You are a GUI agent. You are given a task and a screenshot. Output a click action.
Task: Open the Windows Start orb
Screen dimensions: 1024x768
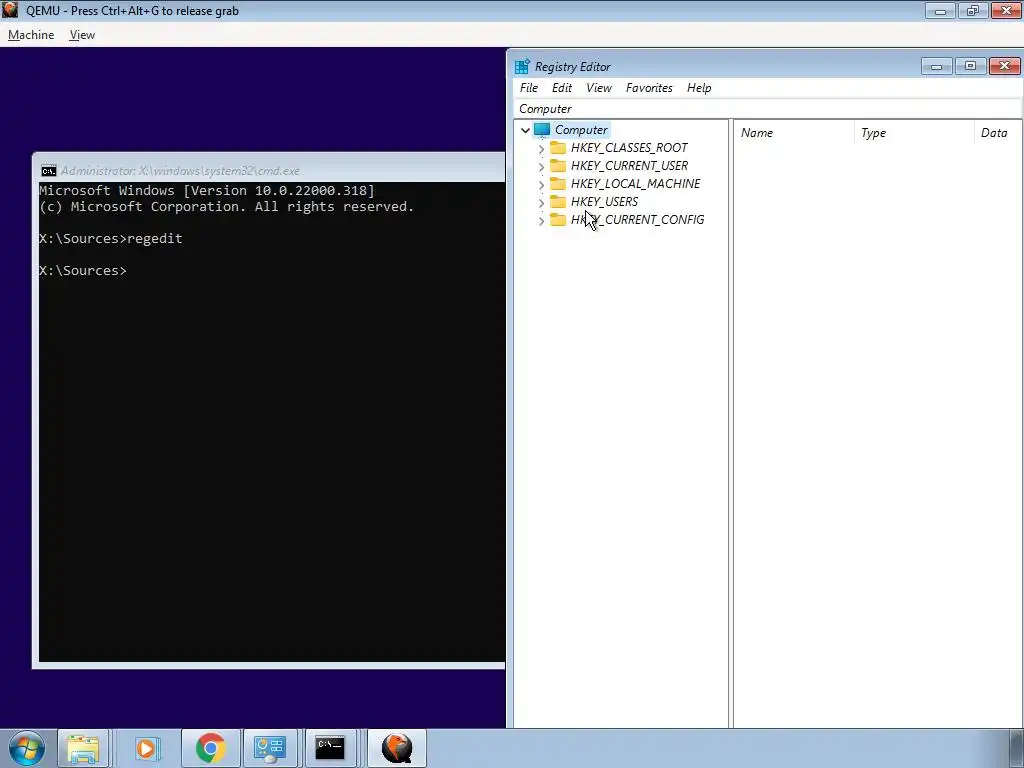coord(26,748)
